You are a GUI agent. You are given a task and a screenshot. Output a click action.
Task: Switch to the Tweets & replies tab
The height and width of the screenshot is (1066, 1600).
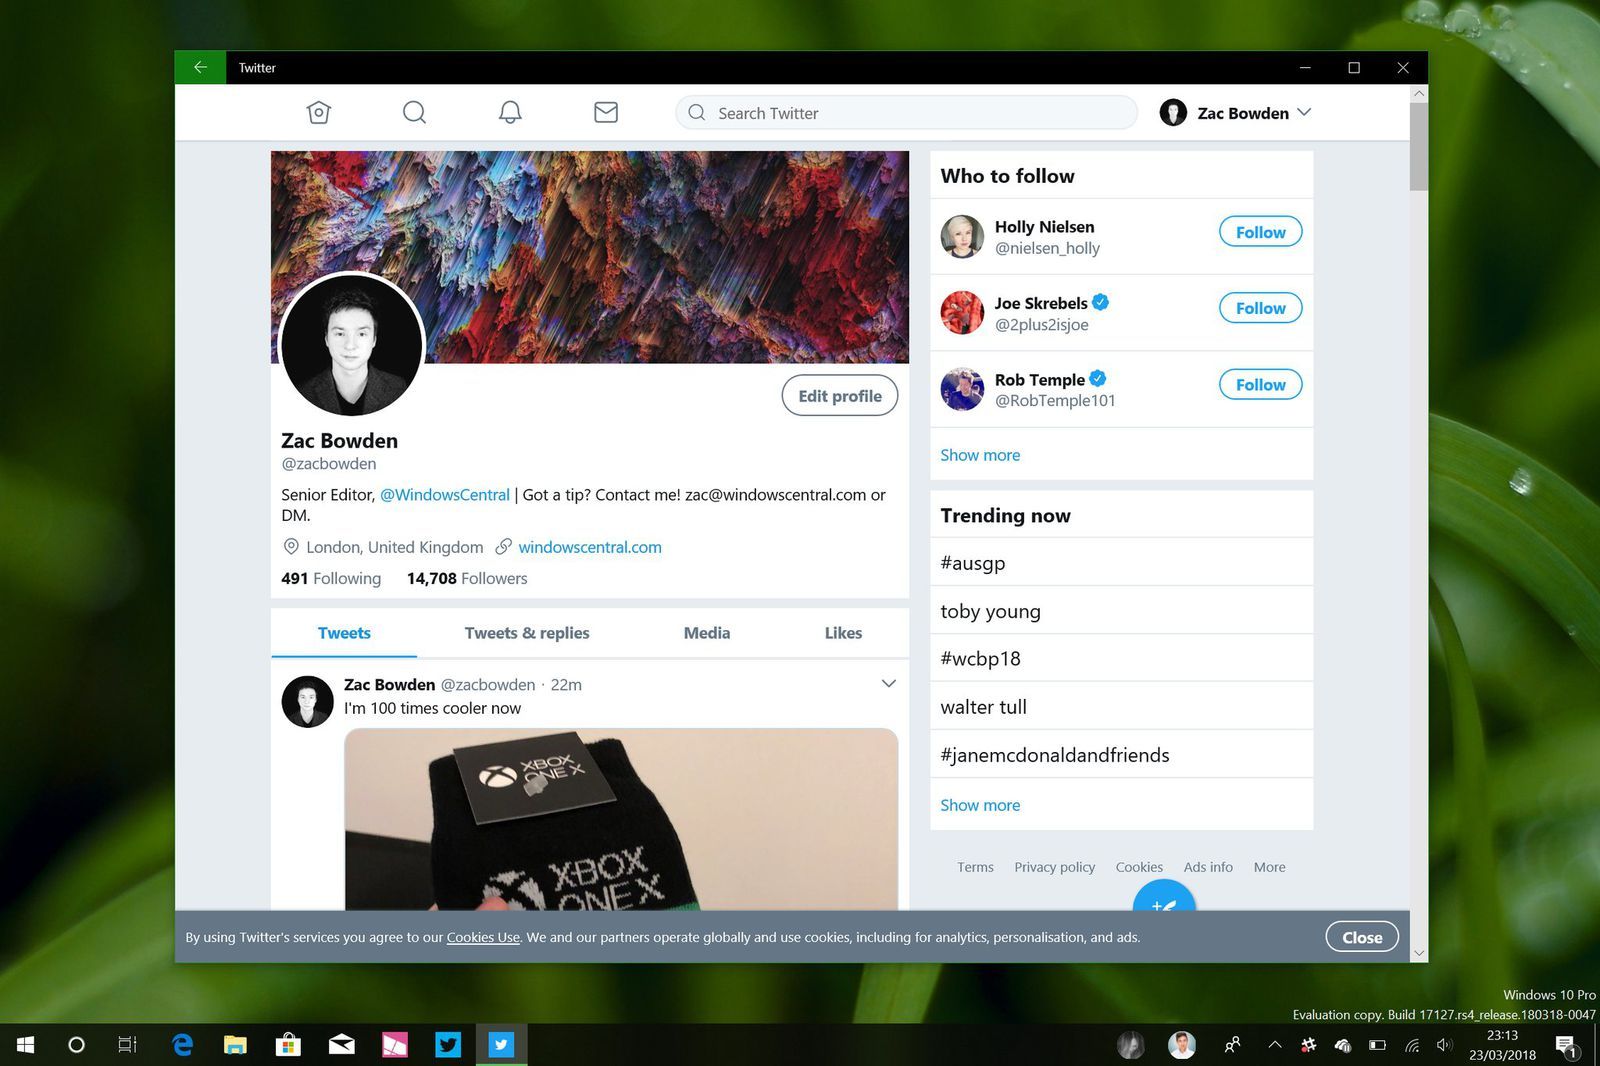coord(527,633)
